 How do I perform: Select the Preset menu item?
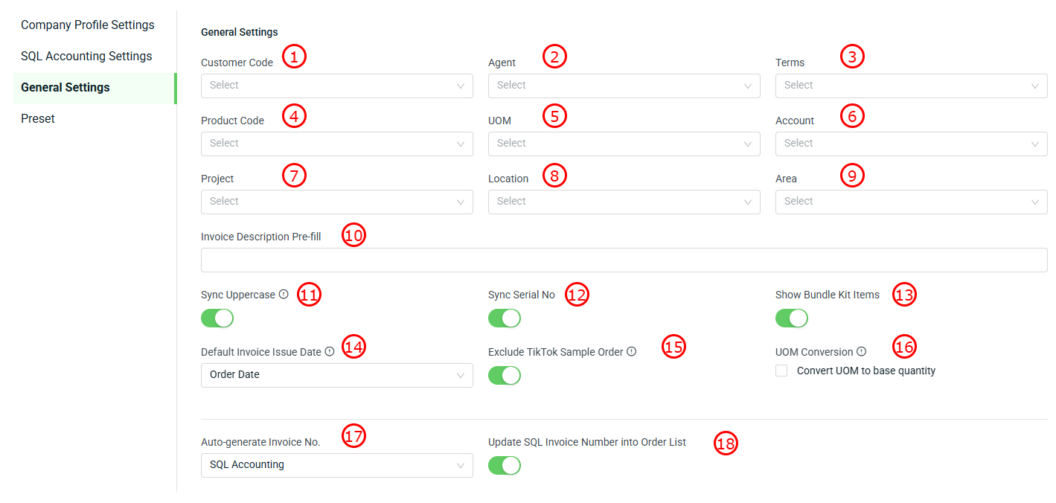point(38,118)
